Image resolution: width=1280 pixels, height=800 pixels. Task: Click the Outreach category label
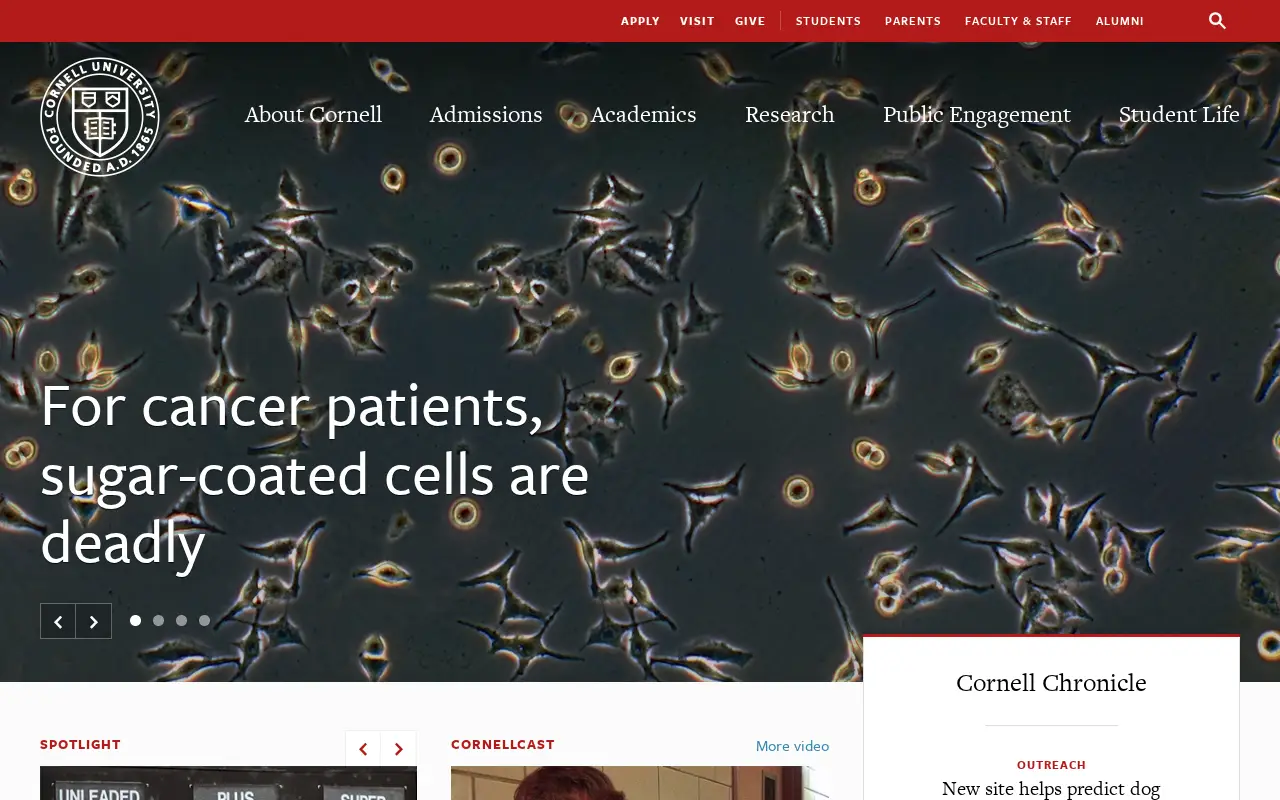click(1051, 765)
